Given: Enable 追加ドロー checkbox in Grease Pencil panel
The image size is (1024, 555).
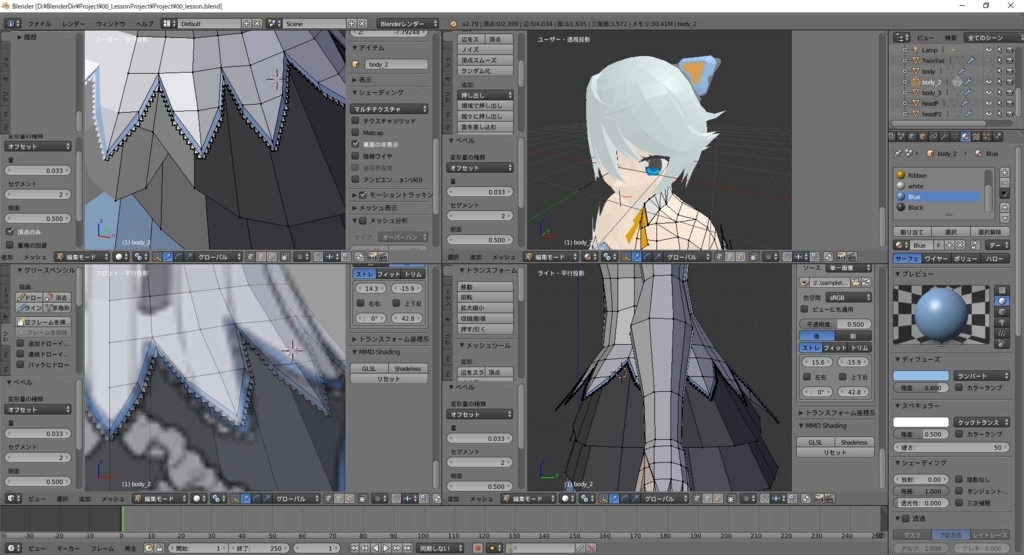Looking at the screenshot, I should click(20, 343).
